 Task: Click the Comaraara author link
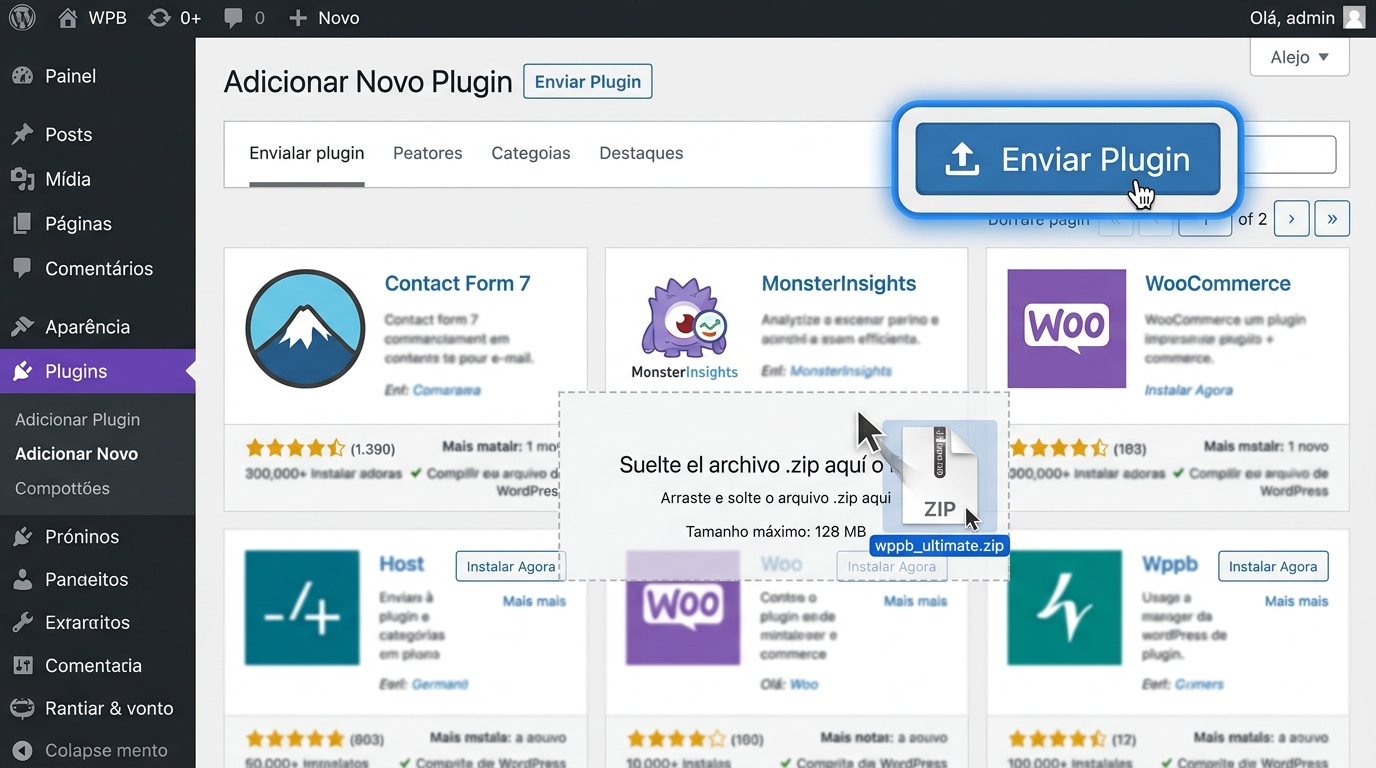tap(446, 390)
